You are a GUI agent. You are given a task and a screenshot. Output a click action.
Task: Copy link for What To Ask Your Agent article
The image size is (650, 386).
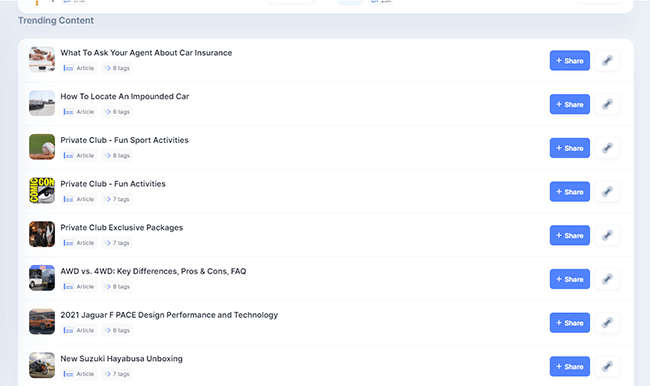pos(607,61)
